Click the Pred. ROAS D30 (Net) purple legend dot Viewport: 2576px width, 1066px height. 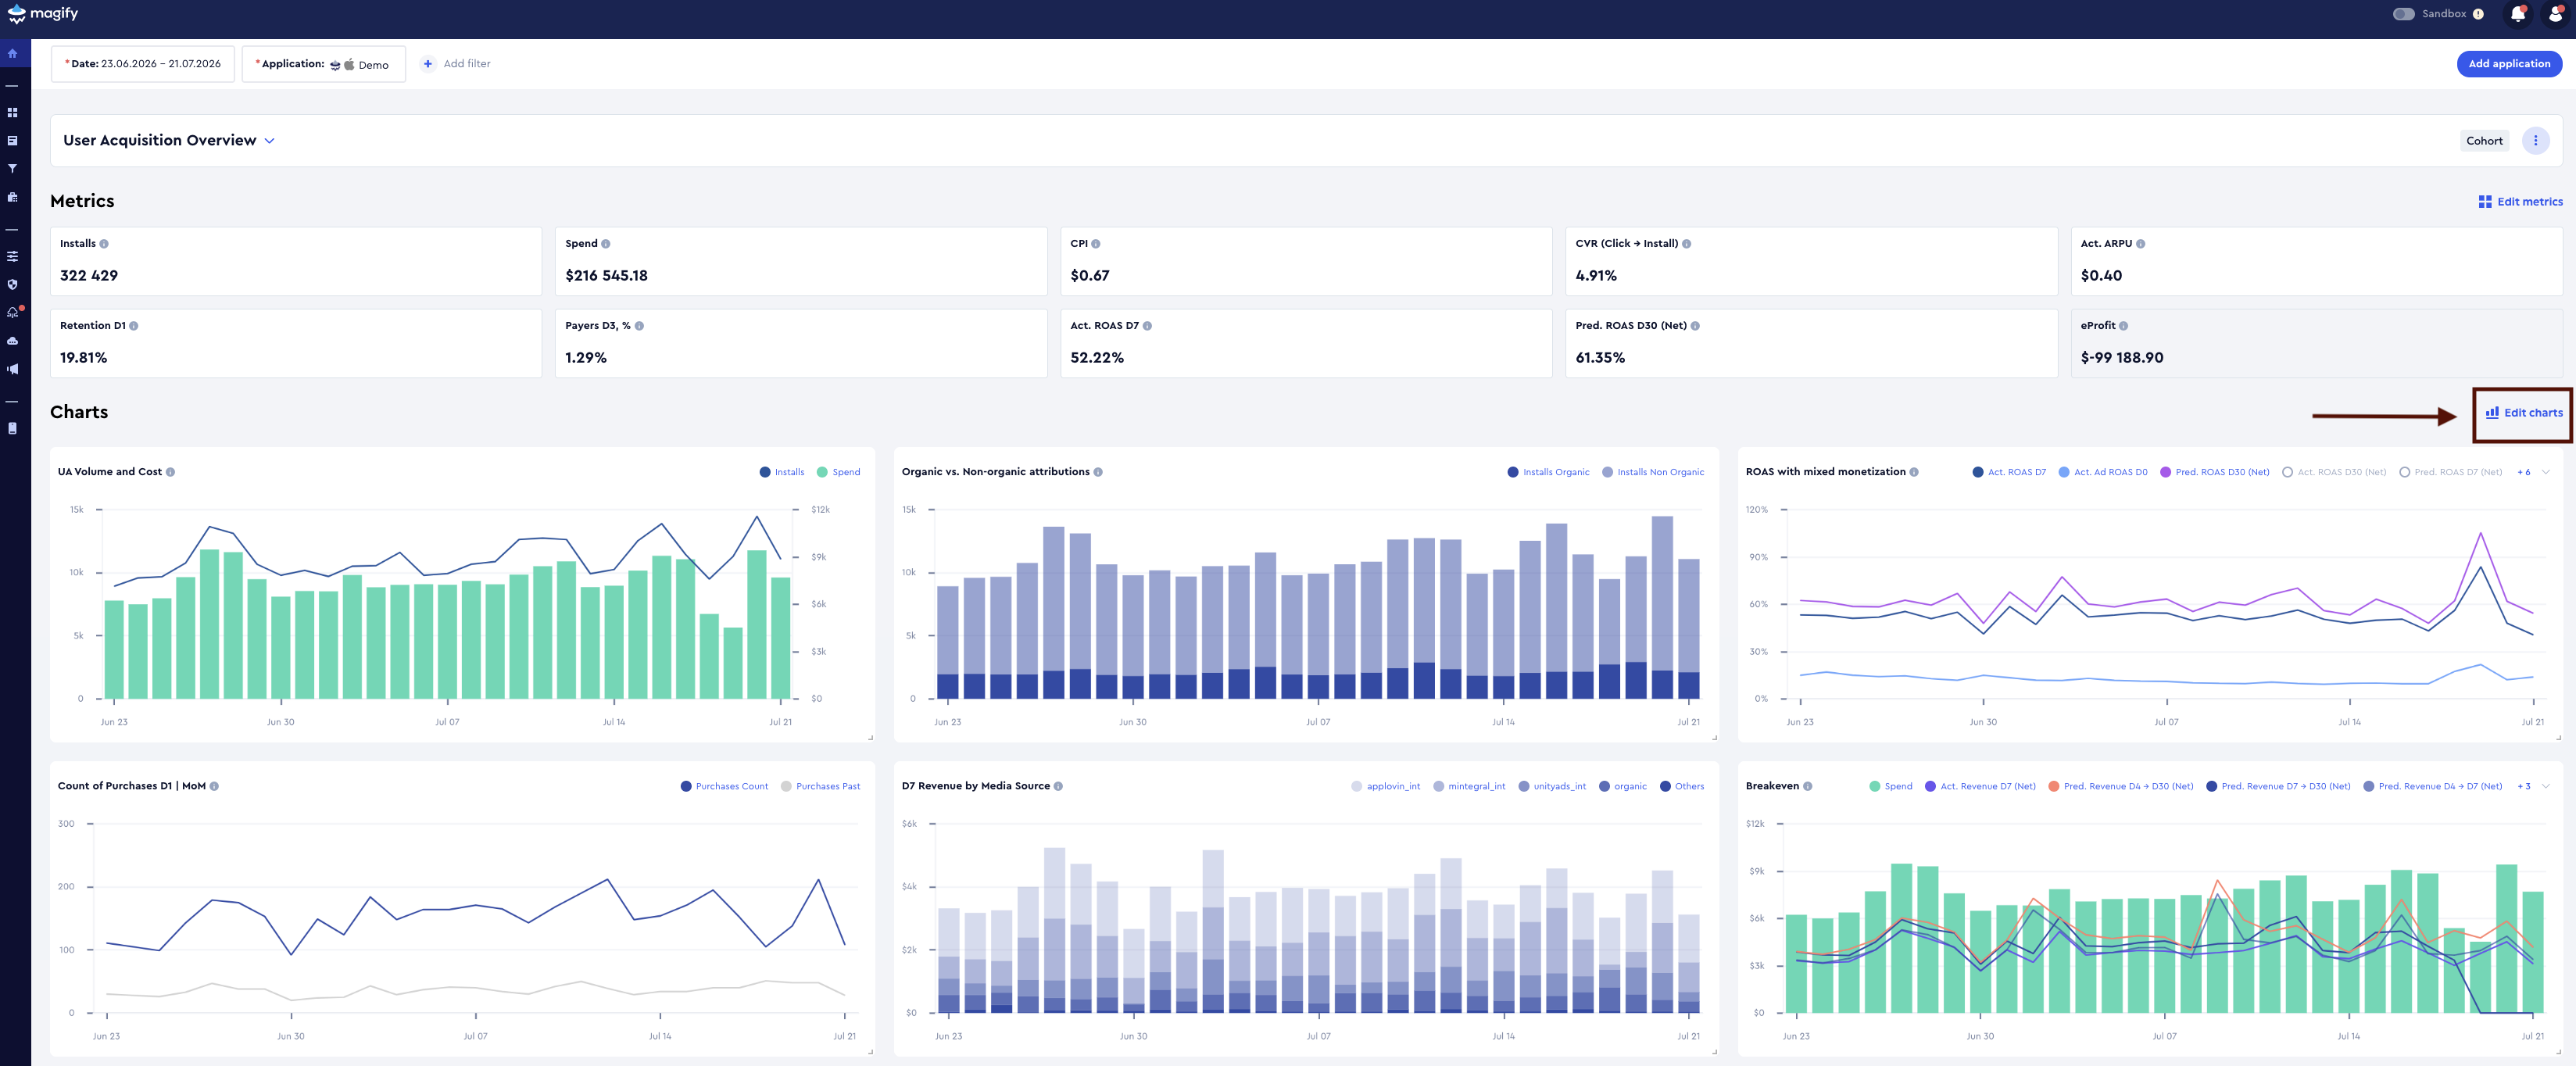[2165, 472]
